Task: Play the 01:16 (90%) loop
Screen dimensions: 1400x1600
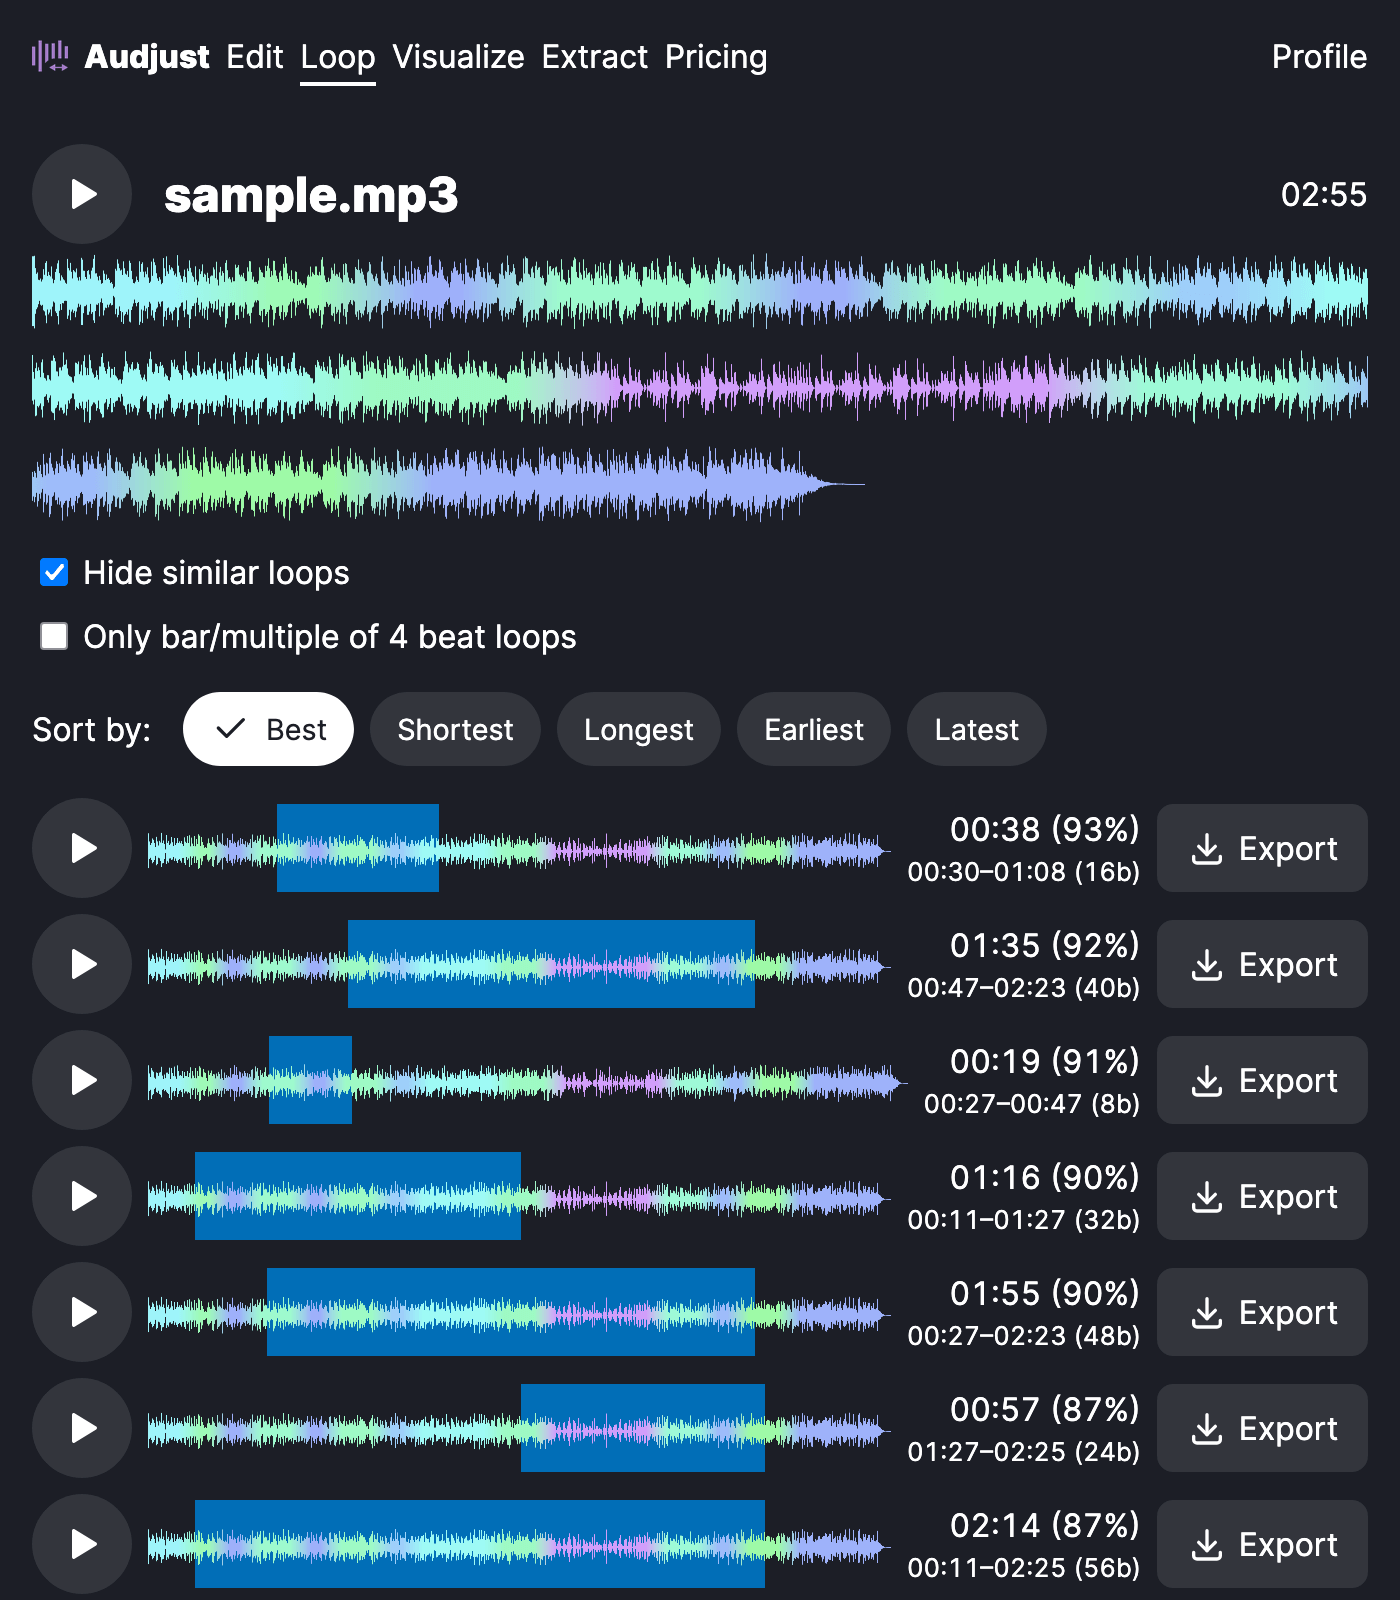Action: (x=82, y=1196)
